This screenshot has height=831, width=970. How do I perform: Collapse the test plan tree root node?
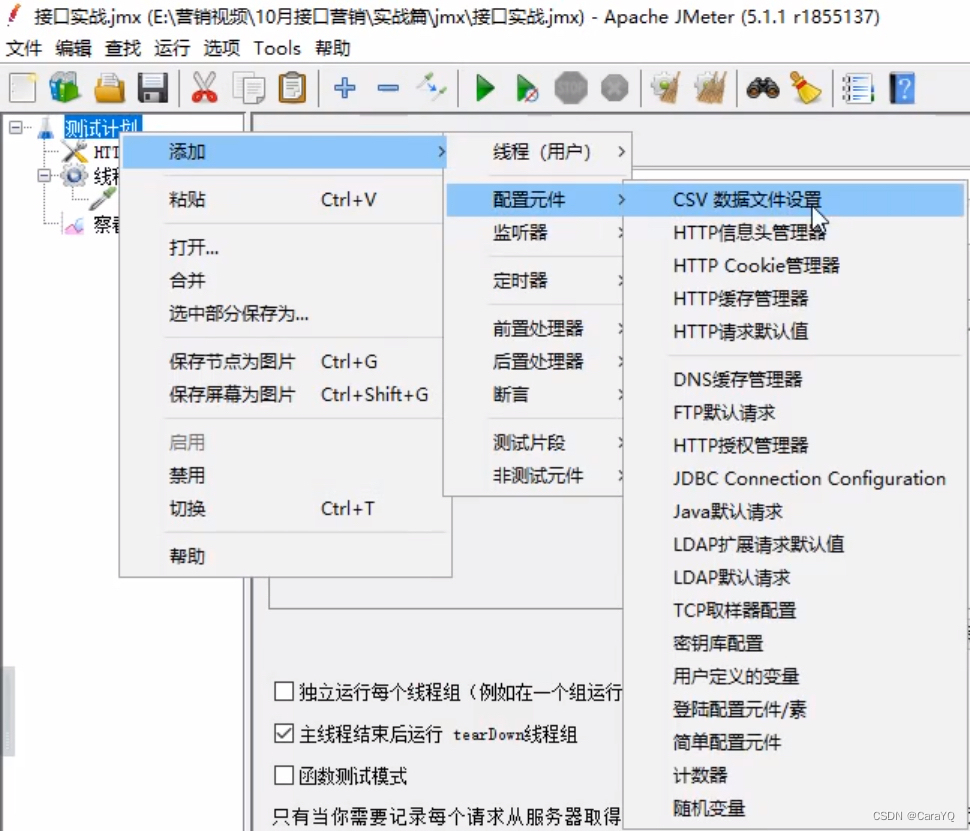click(15, 127)
